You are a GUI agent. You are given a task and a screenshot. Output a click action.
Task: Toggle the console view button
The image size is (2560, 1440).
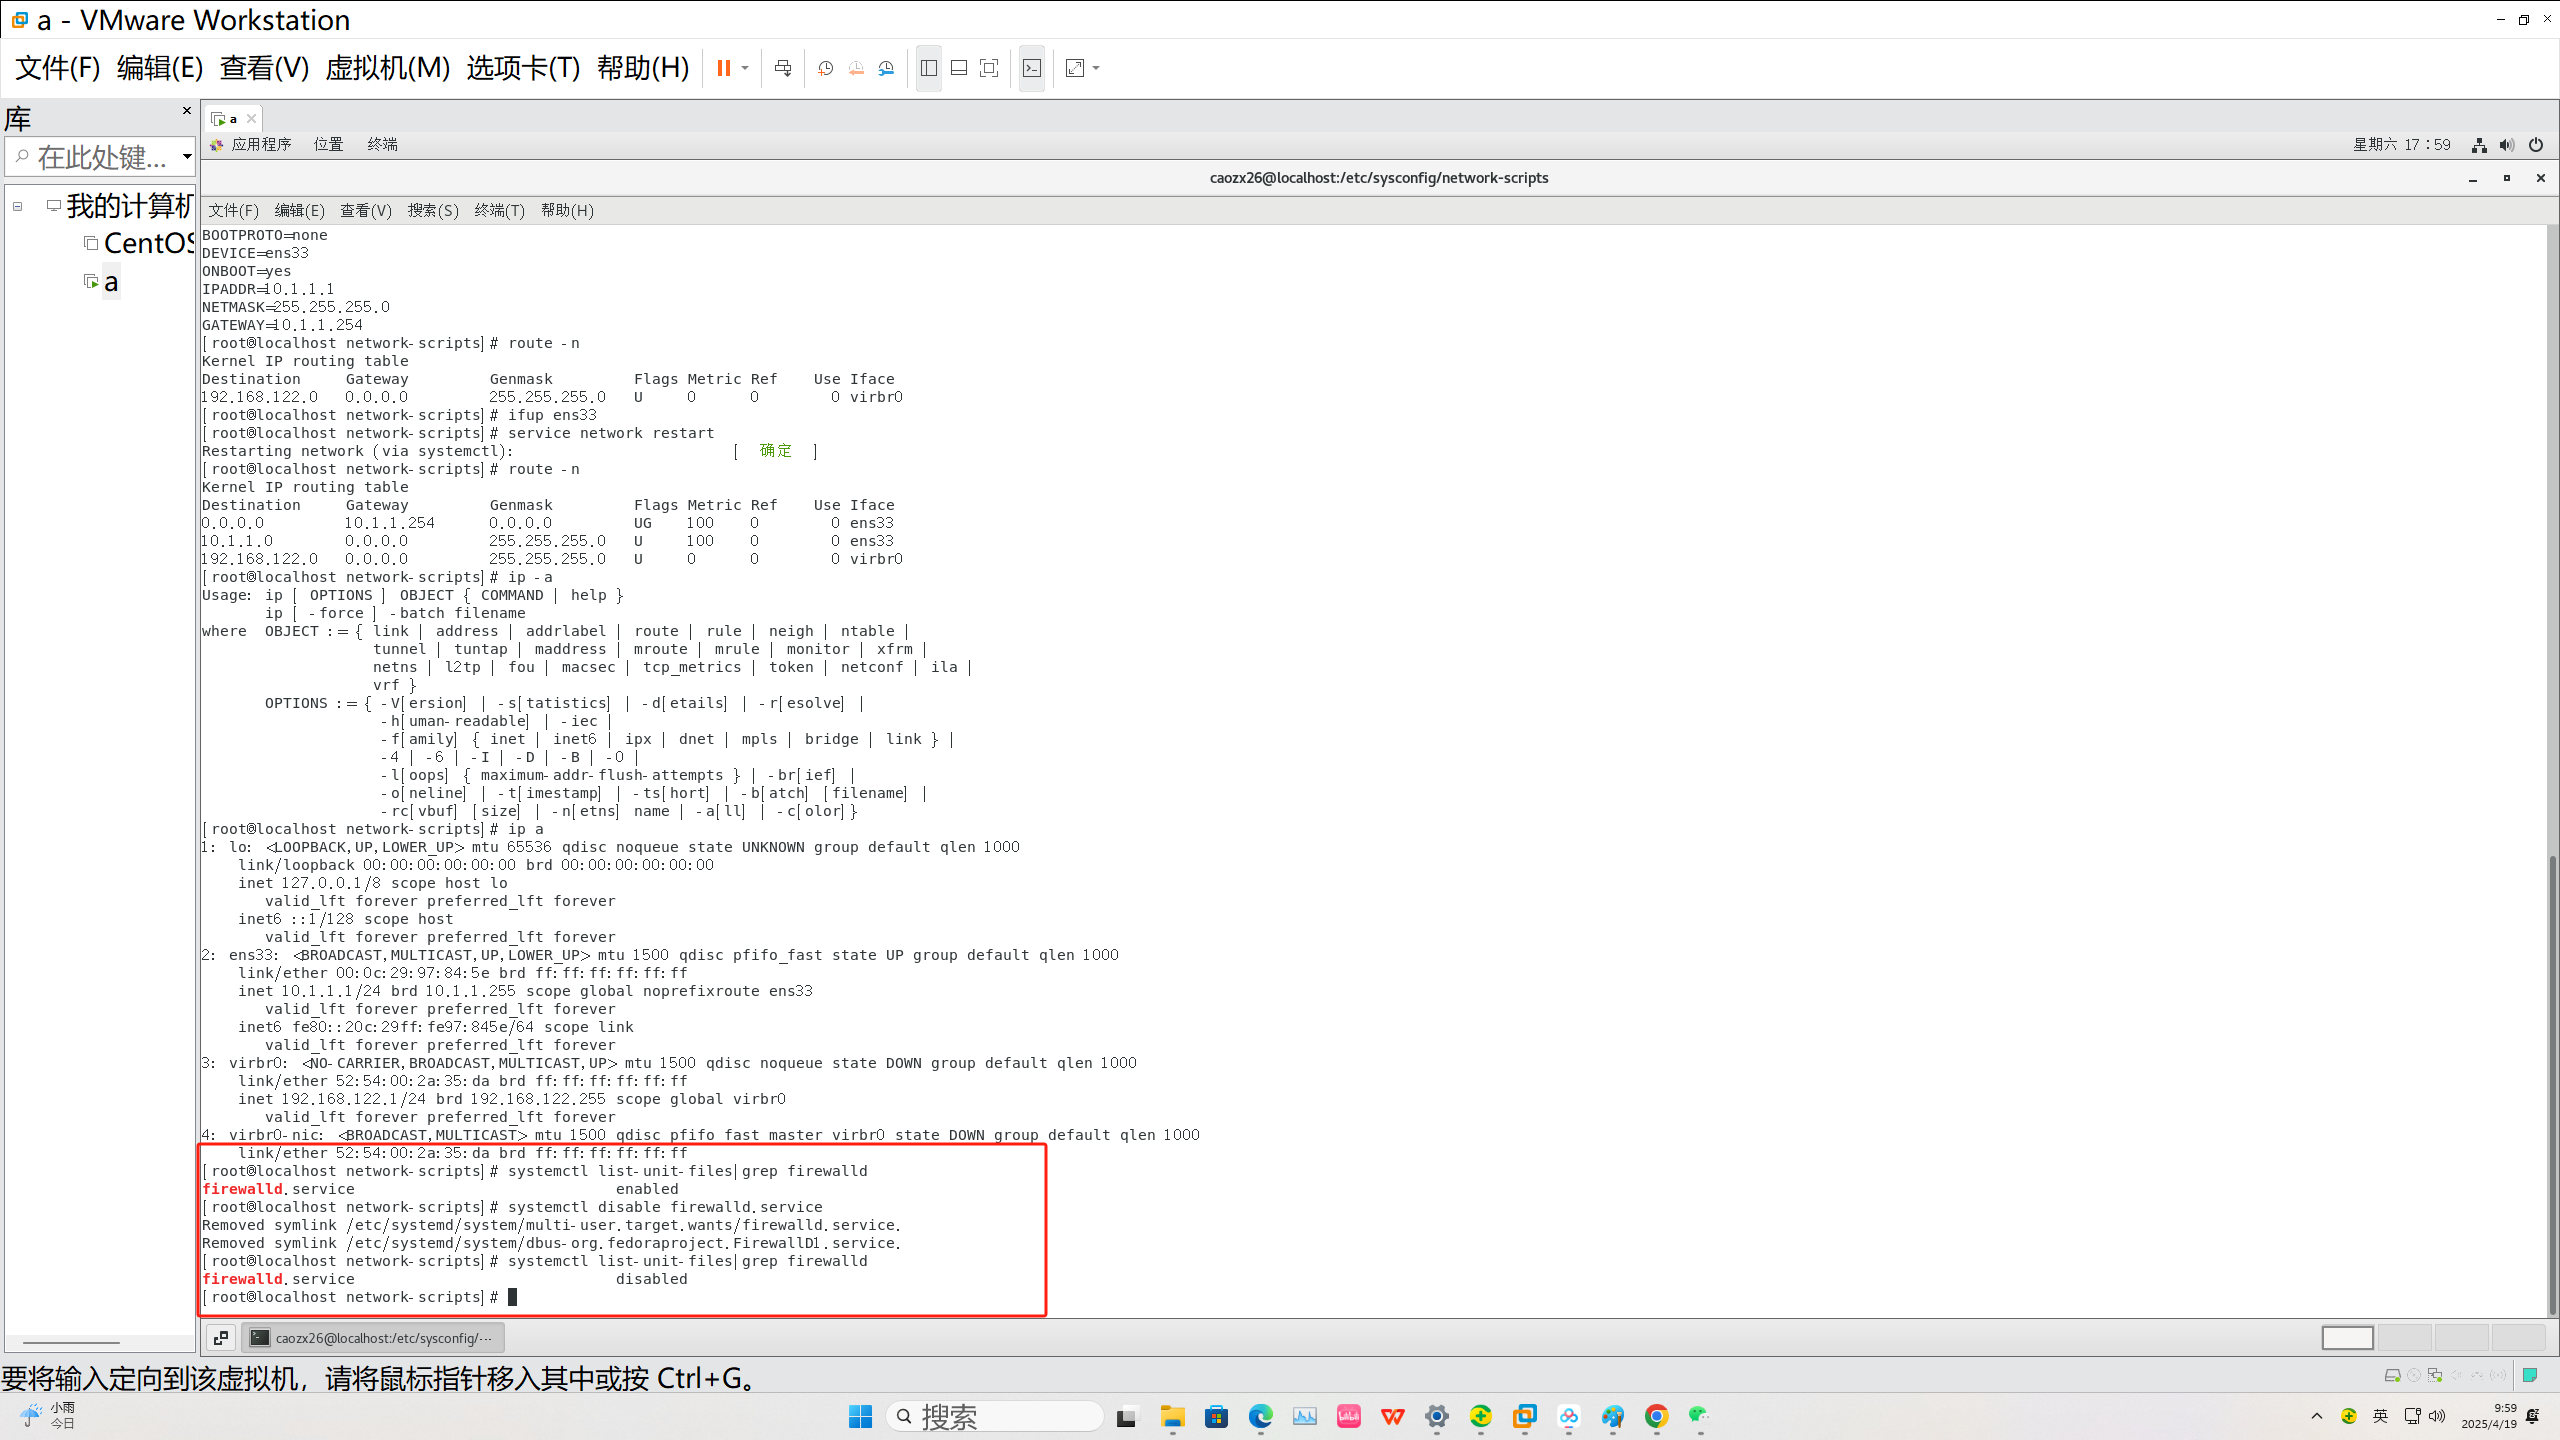tap(1032, 68)
